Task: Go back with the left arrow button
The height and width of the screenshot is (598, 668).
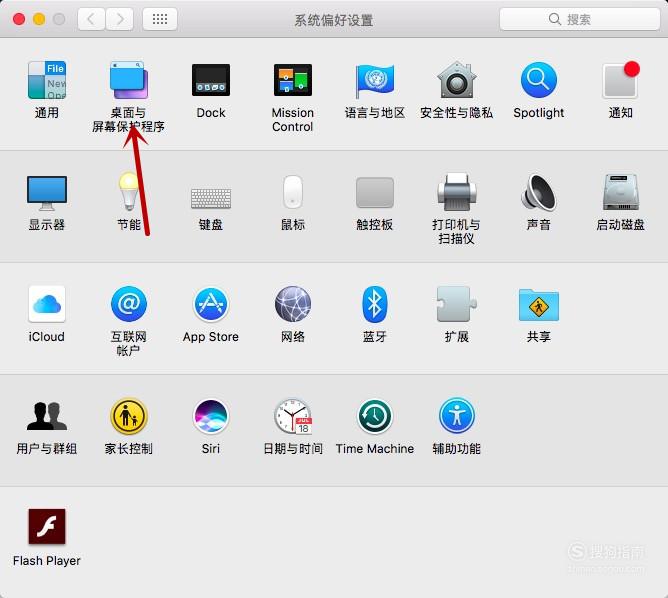Action: (x=91, y=19)
